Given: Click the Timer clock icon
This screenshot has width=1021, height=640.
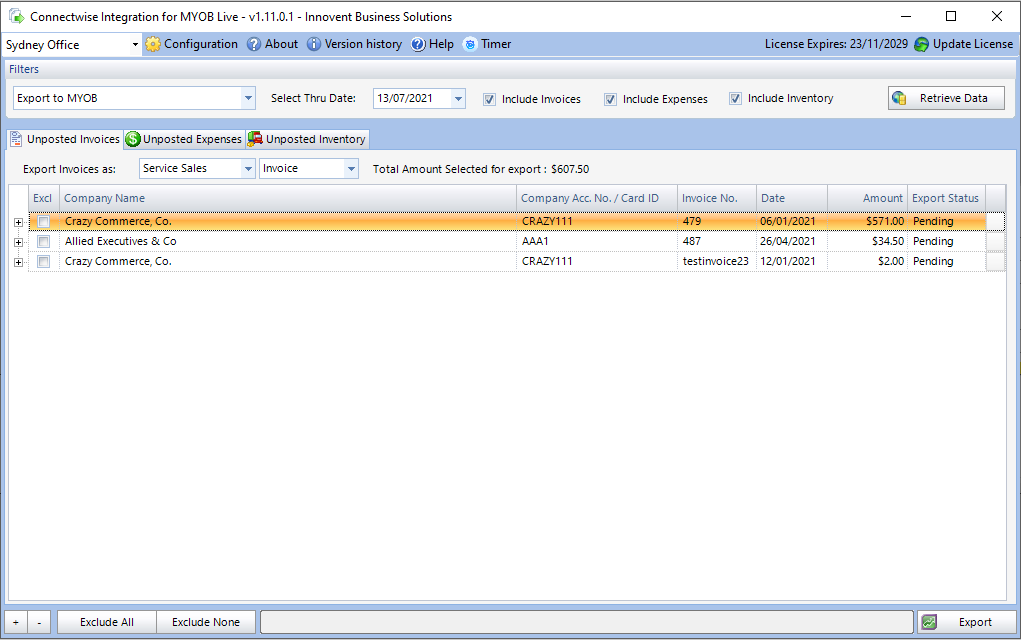Looking at the screenshot, I should [x=470, y=44].
